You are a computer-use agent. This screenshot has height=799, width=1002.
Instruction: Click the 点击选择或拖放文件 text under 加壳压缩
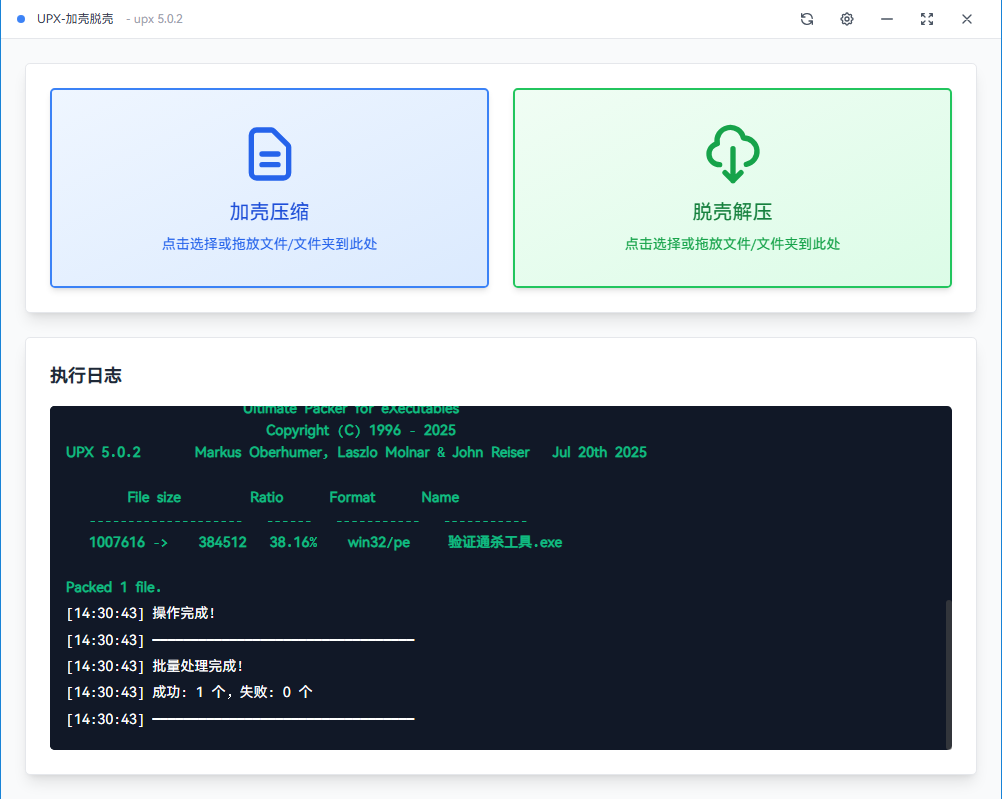(269, 243)
